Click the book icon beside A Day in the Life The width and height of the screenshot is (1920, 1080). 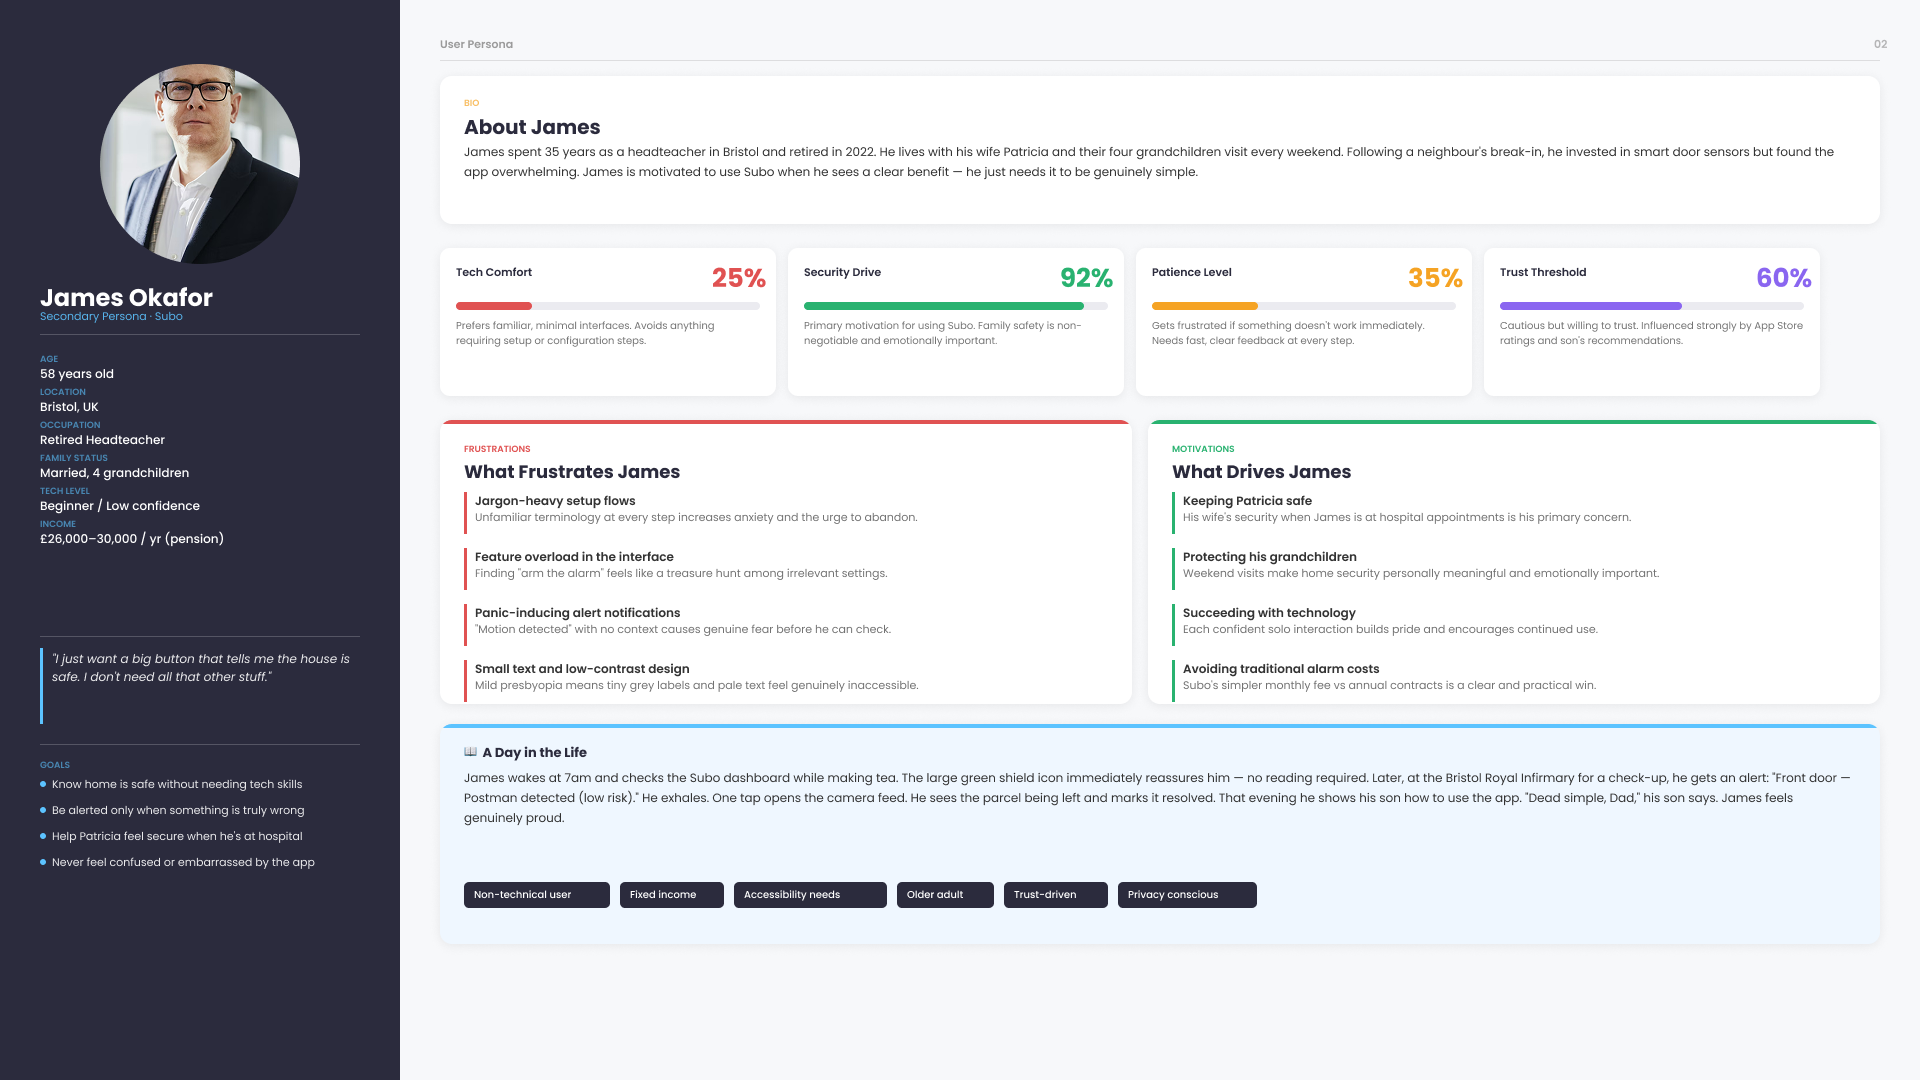pos(470,752)
